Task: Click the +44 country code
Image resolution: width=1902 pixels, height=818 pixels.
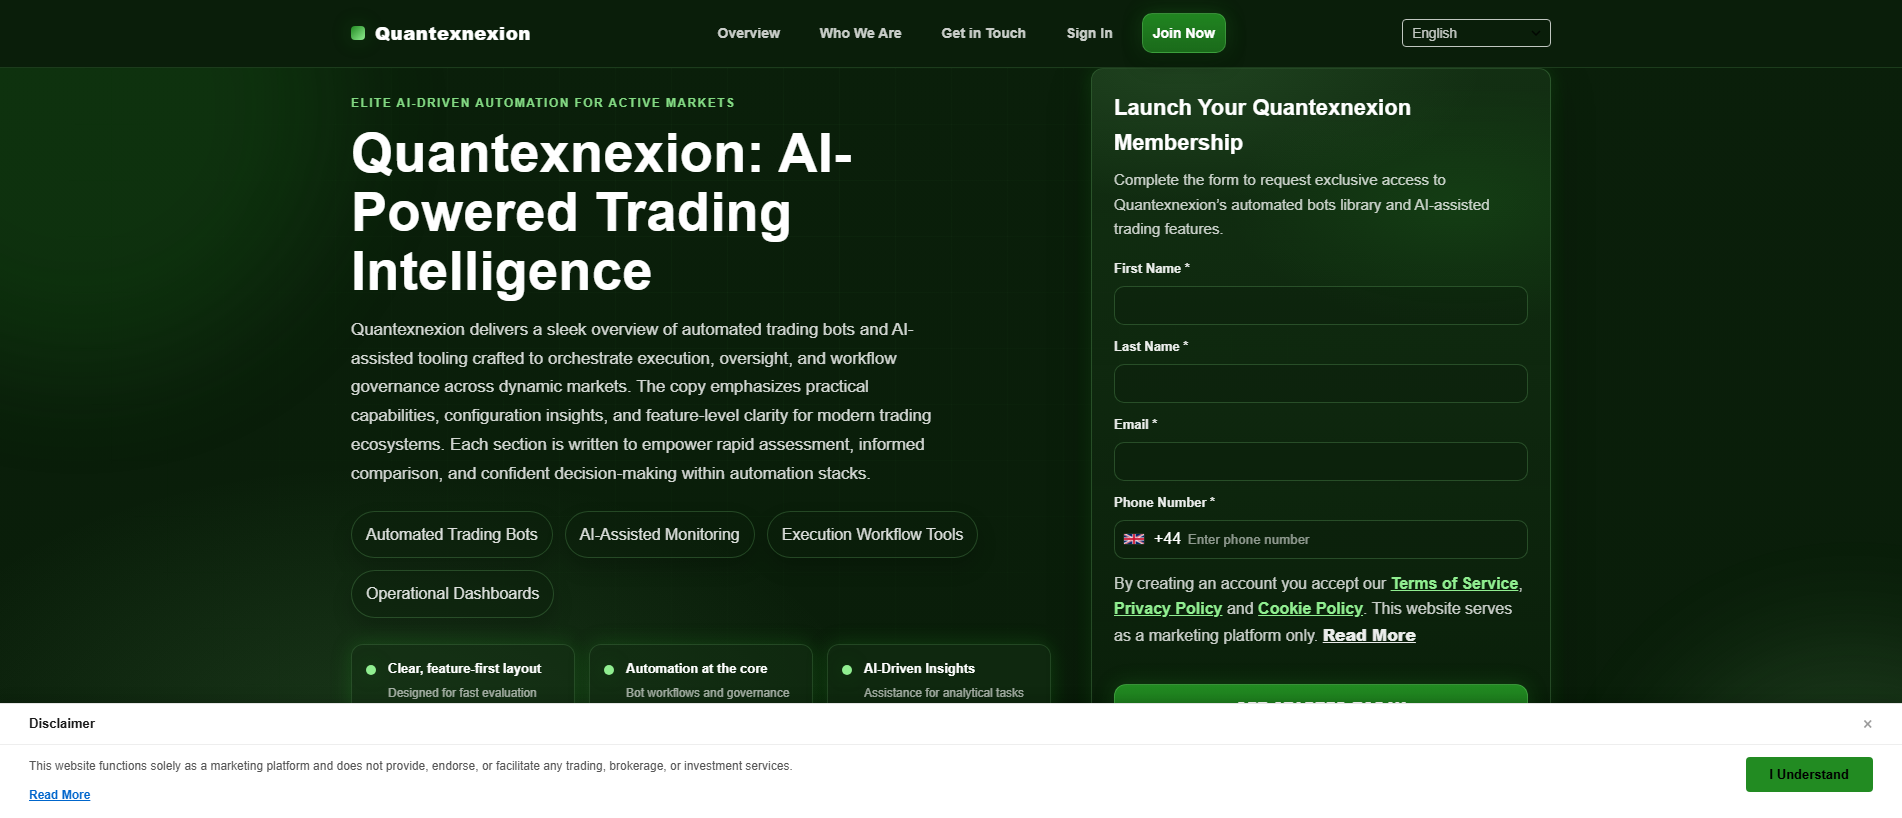Action: point(1167,539)
